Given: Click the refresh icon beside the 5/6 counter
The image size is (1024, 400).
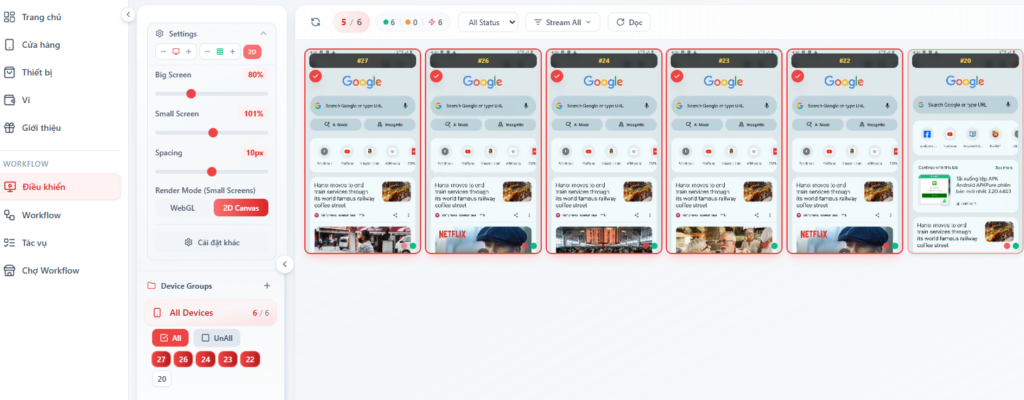Looking at the screenshot, I should click(x=316, y=22).
